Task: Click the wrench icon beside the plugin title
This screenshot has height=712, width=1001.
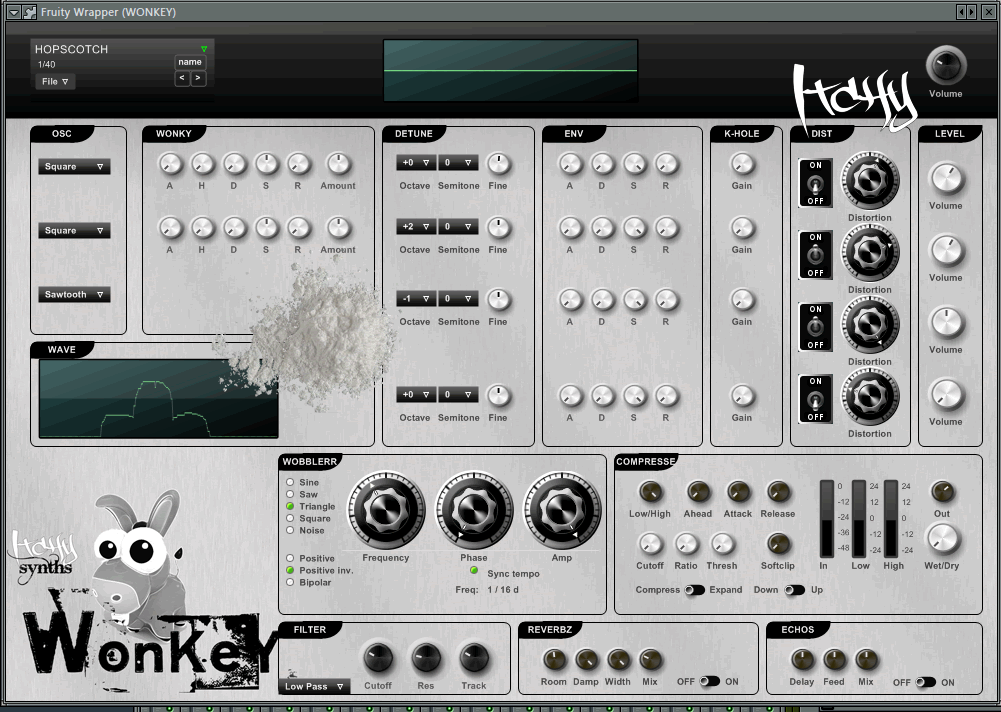Action: (30, 12)
